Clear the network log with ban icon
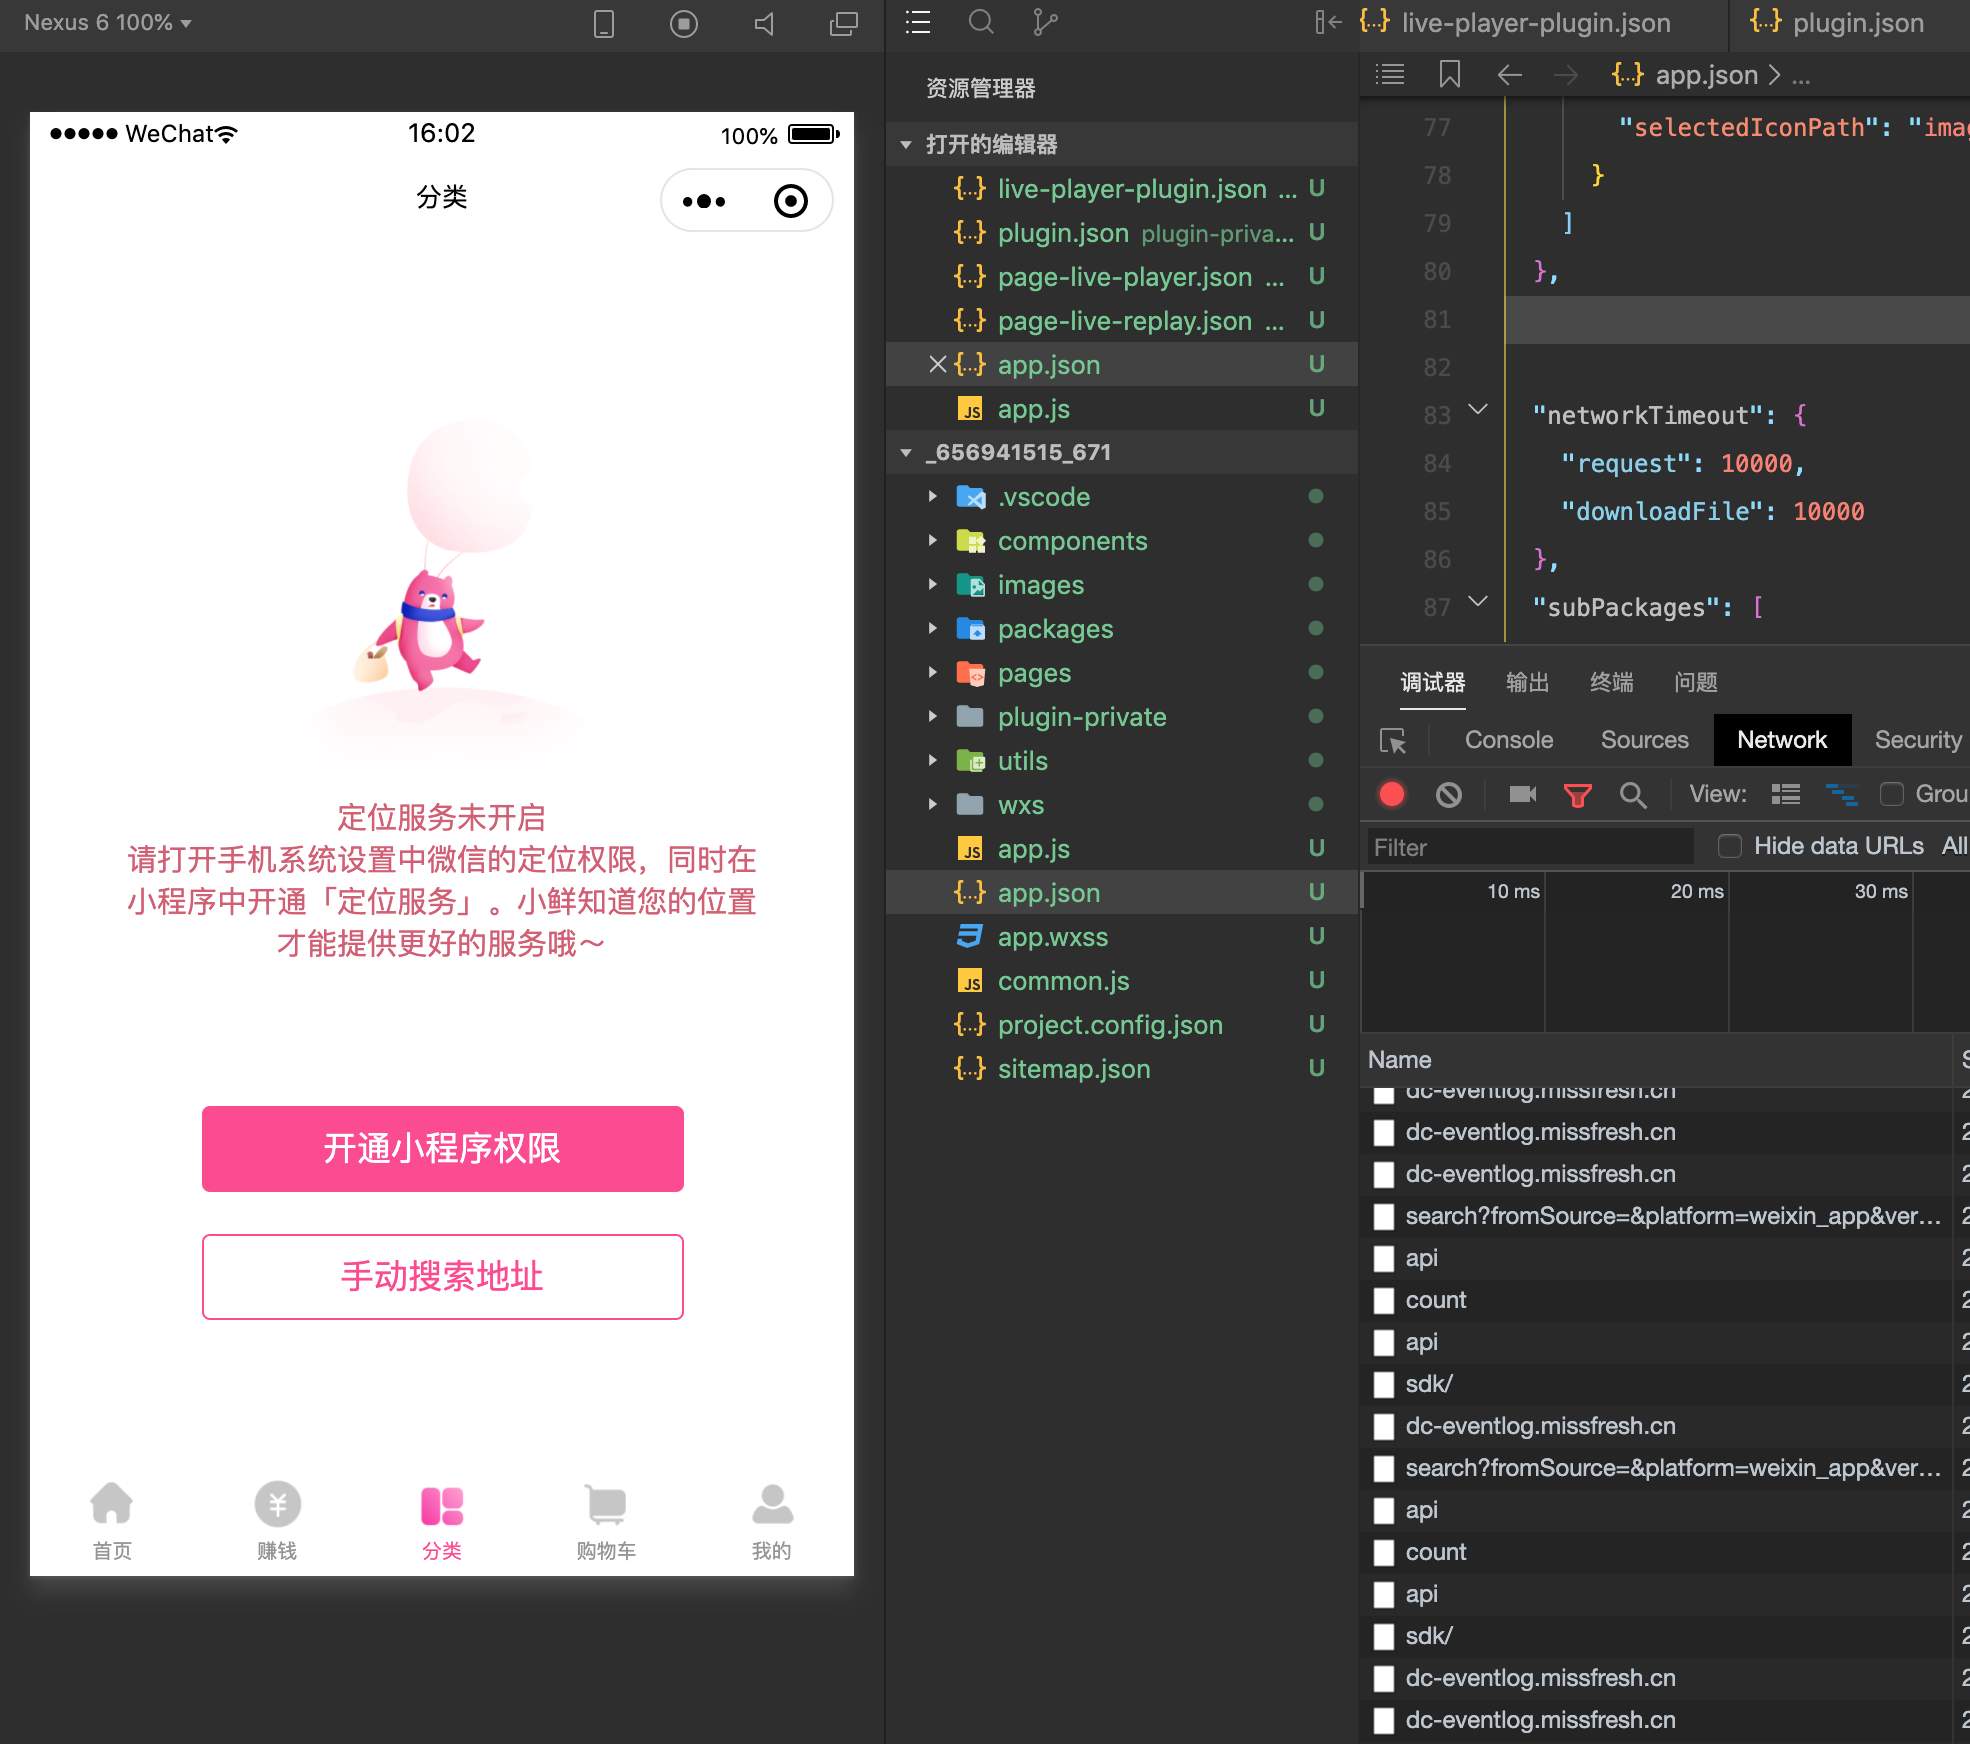Image resolution: width=1970 pixels, height=1744 pixels. pyautogui.click(x=1449, y=794)
